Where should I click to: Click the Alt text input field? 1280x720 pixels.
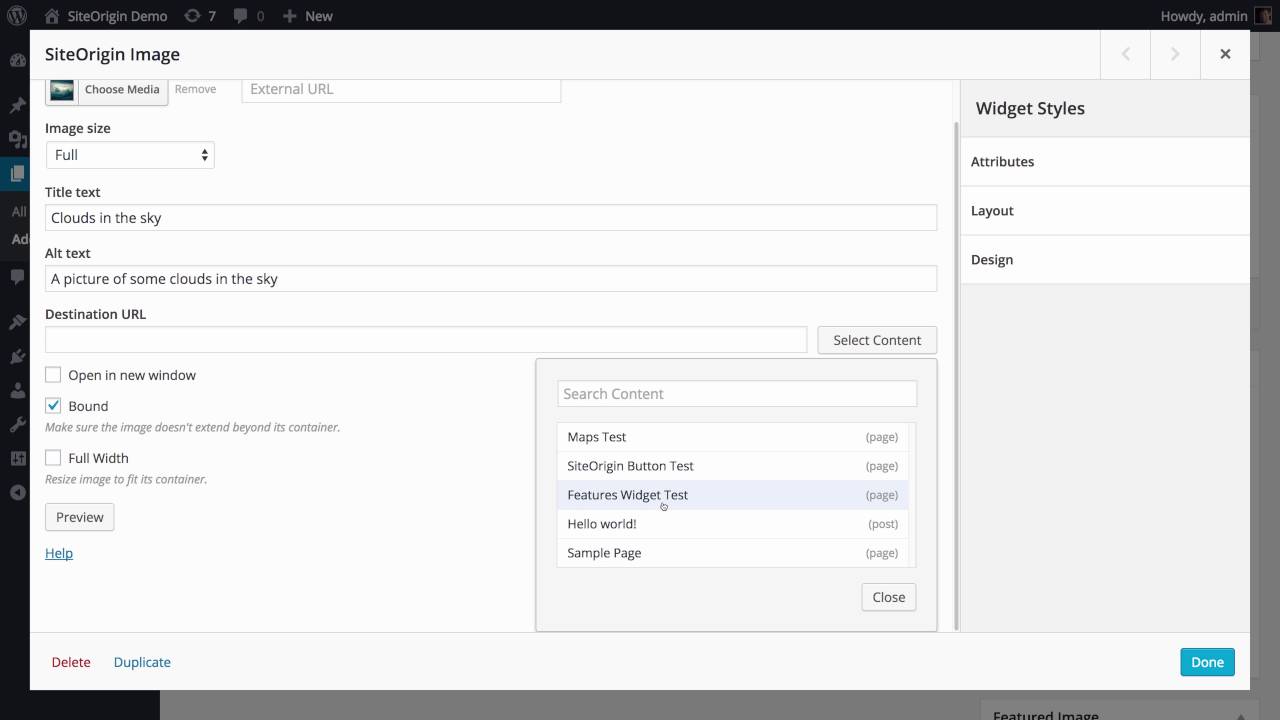tap(491, 279)
